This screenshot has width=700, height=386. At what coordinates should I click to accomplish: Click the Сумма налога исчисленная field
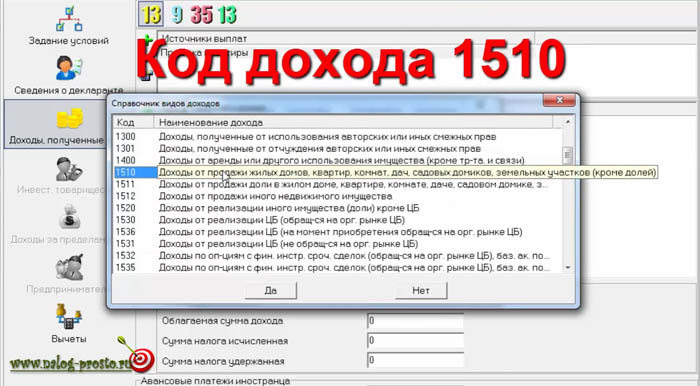pos(415,341)
